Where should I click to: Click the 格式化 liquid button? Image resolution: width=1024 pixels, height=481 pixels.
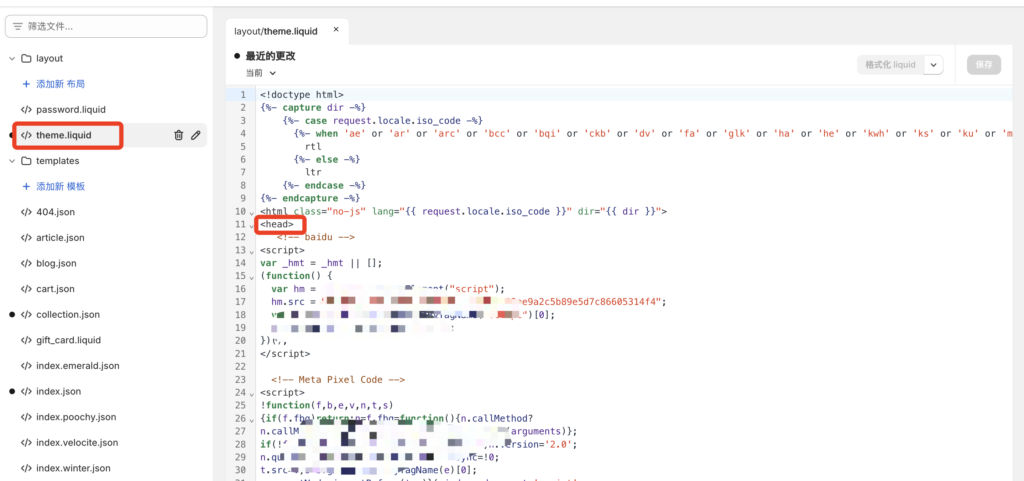[890, 65]
